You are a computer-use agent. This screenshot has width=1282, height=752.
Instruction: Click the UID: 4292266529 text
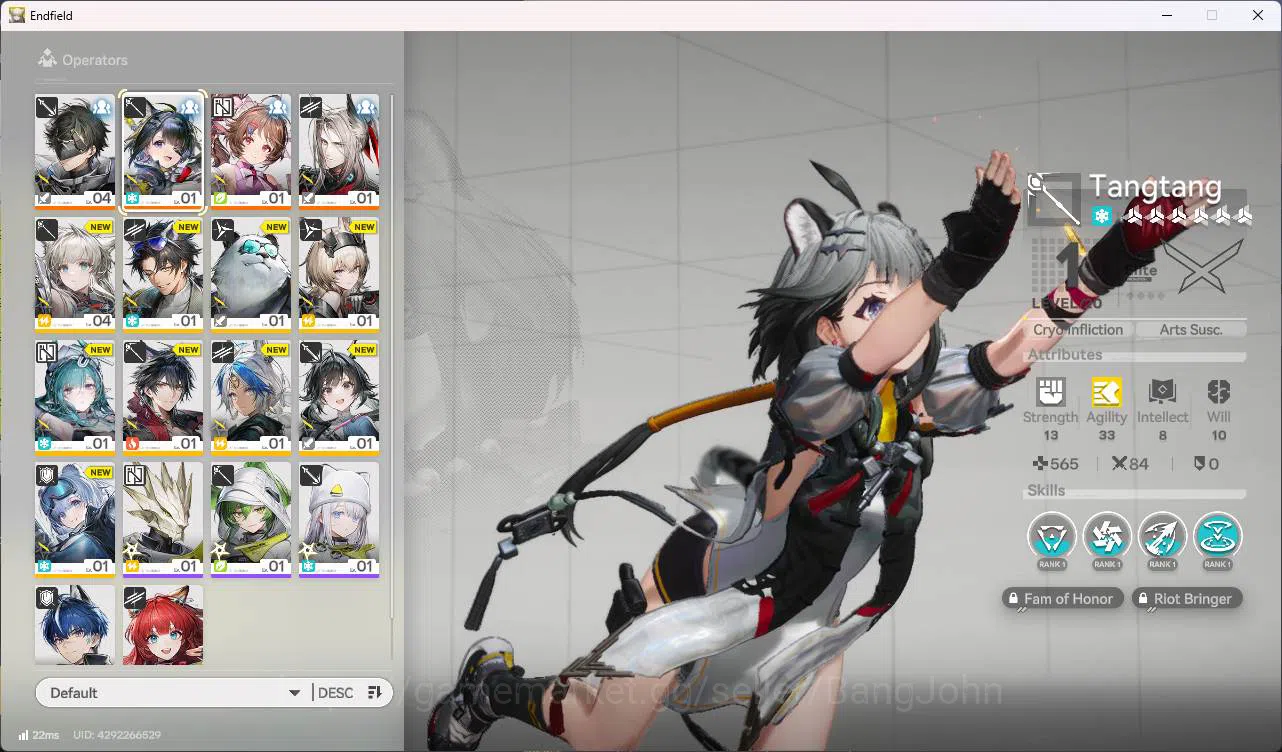[x=117, y=735]
